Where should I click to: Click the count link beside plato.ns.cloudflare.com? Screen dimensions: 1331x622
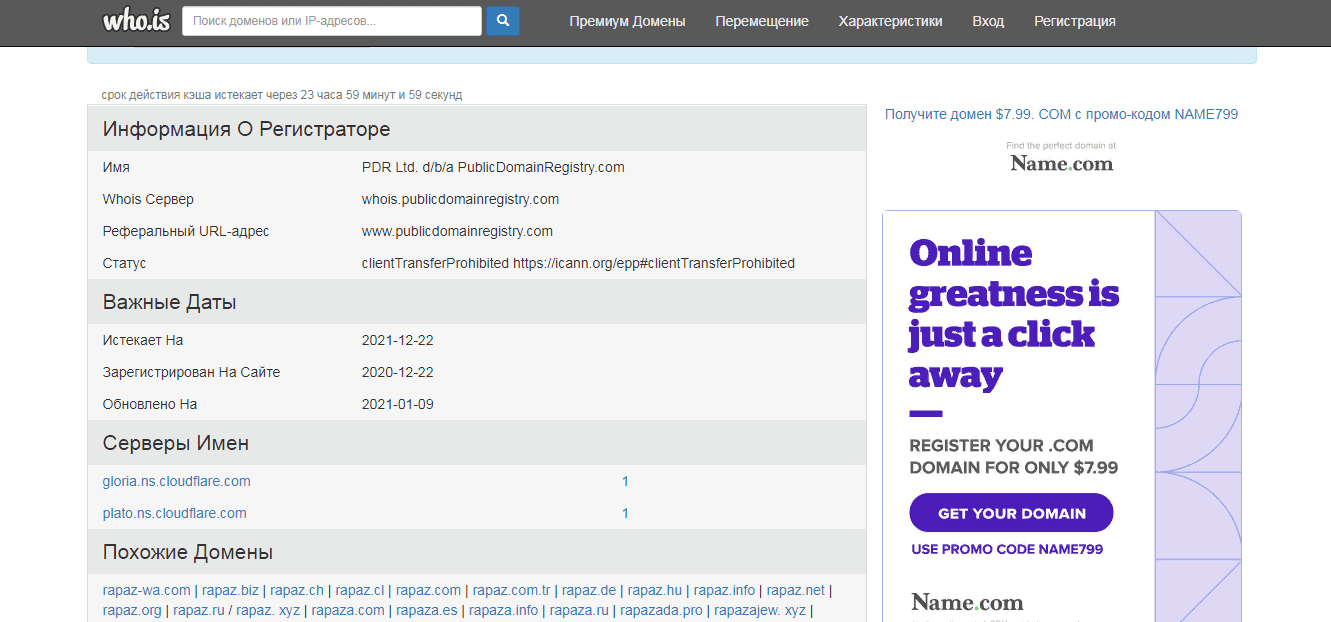click(625, 513)
